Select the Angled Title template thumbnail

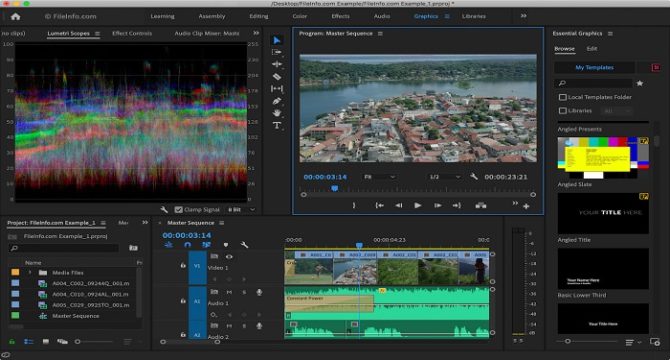coord(603,213)
